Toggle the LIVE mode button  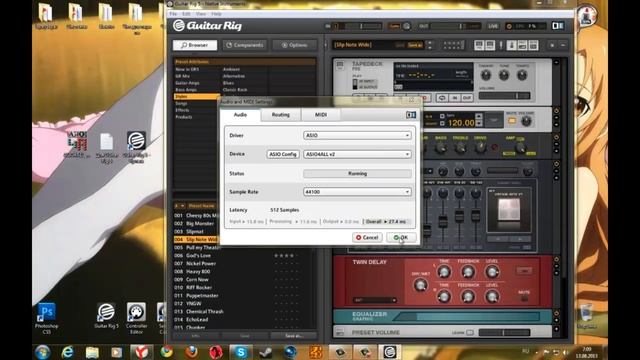point(493,26)
